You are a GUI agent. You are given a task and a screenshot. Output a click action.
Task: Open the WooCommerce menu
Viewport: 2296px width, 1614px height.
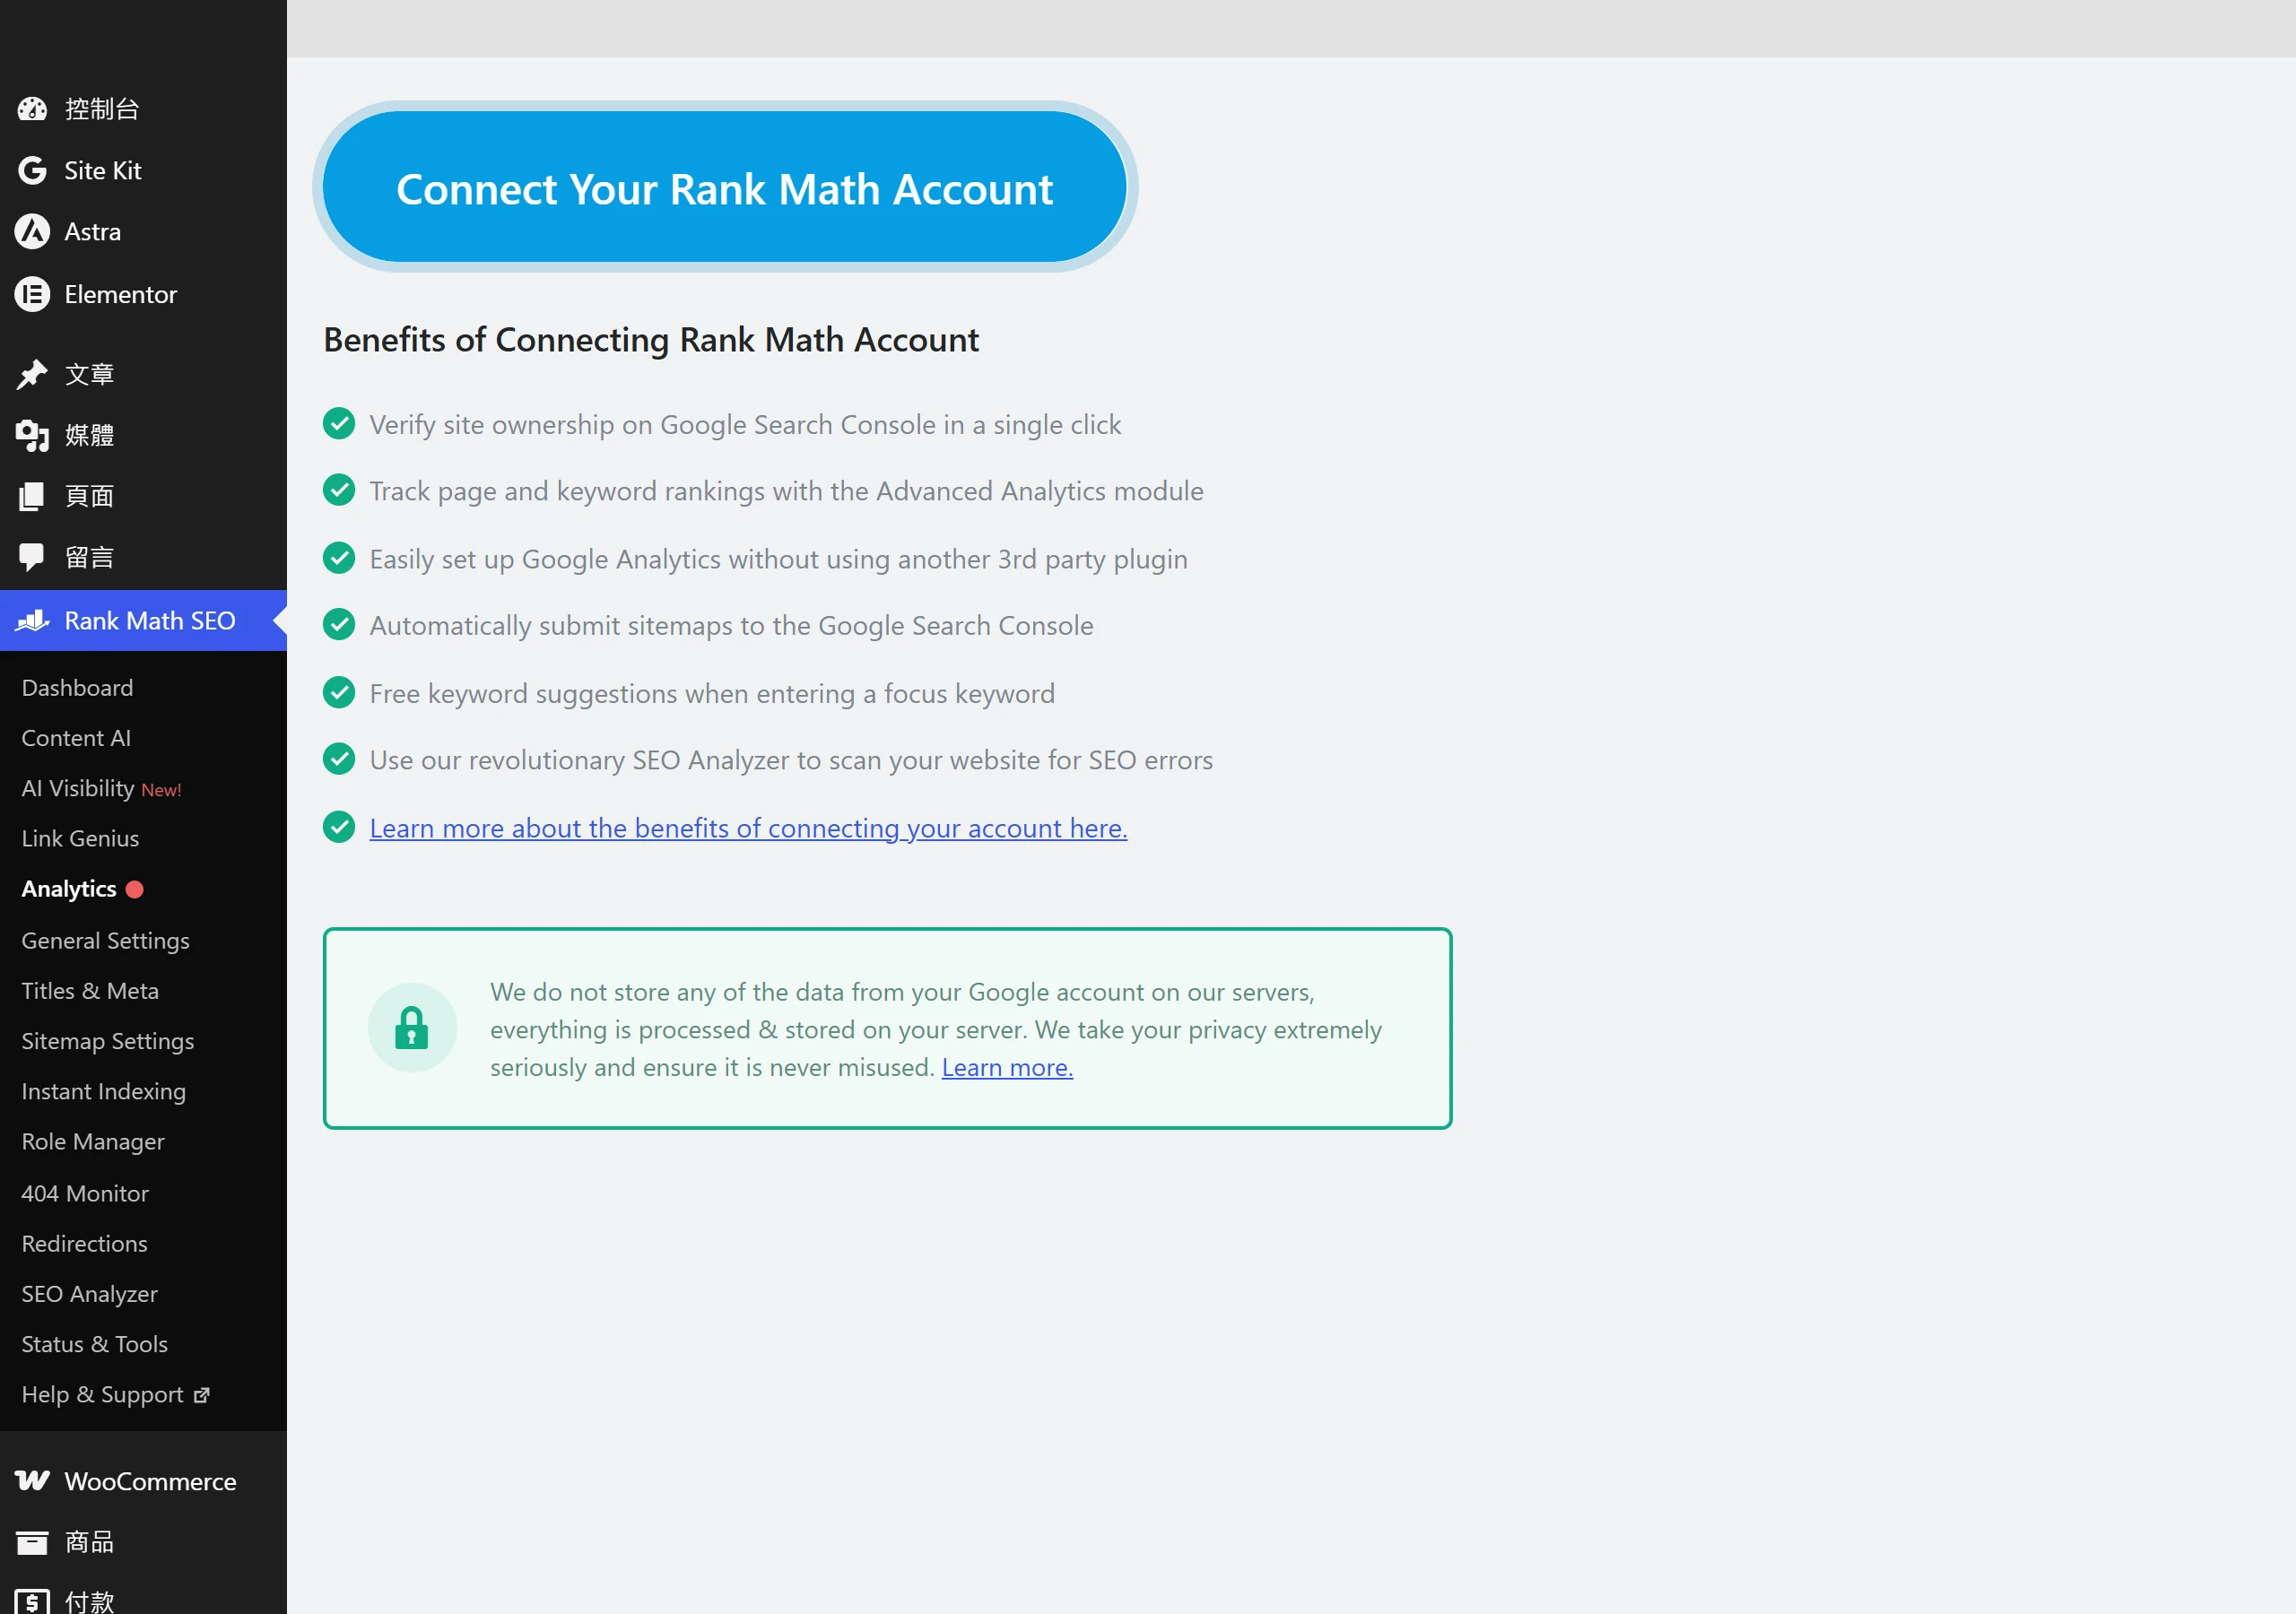coord(143,1481)
